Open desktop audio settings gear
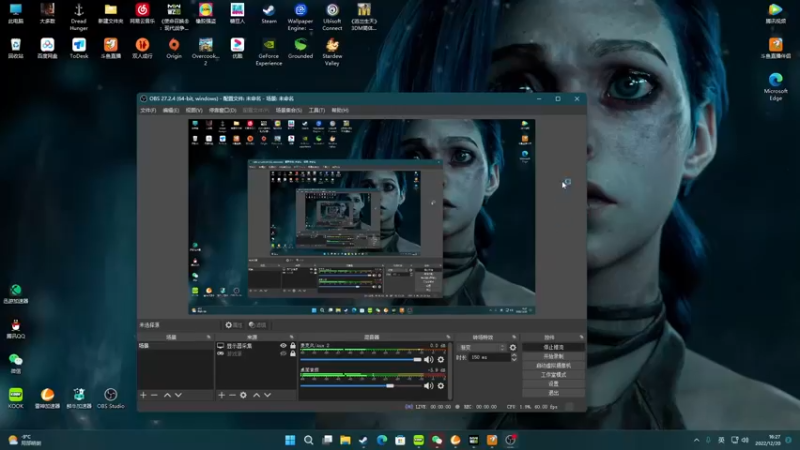The height and width of the screenshot is (450, 800). pos(441,386)
